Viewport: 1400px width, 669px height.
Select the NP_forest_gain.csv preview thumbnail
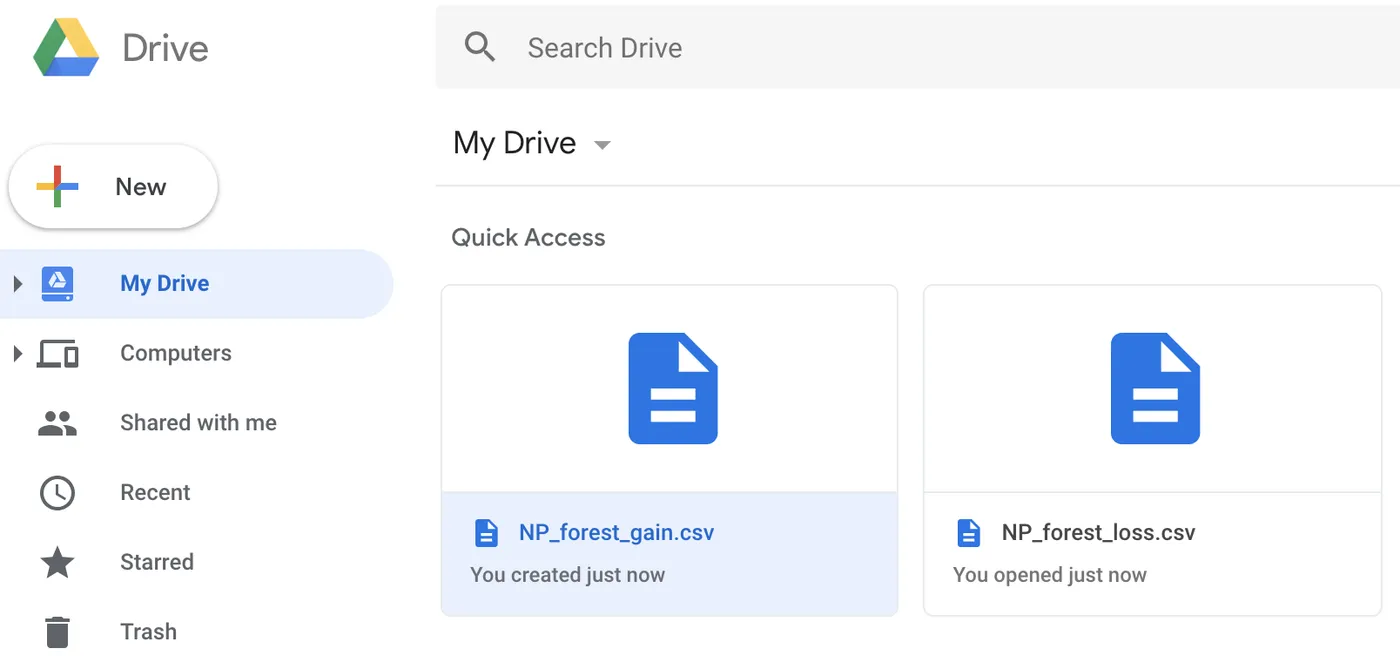(x=670, y=389)
